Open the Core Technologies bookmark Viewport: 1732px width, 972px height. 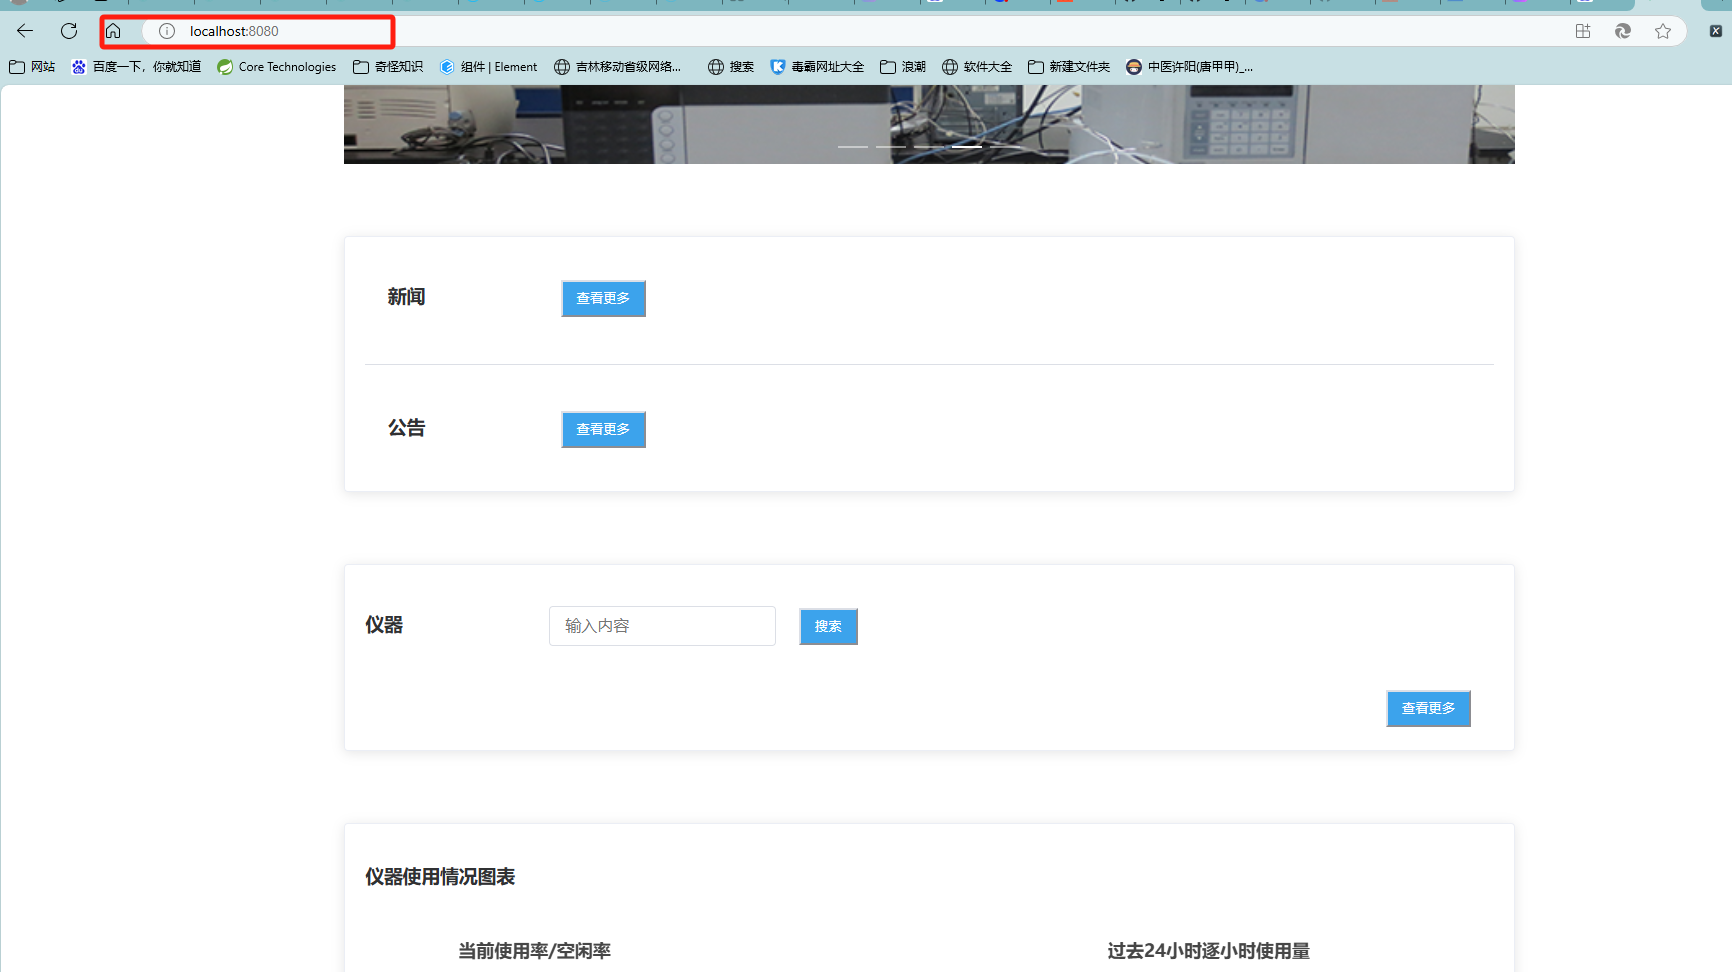[277, 67]
